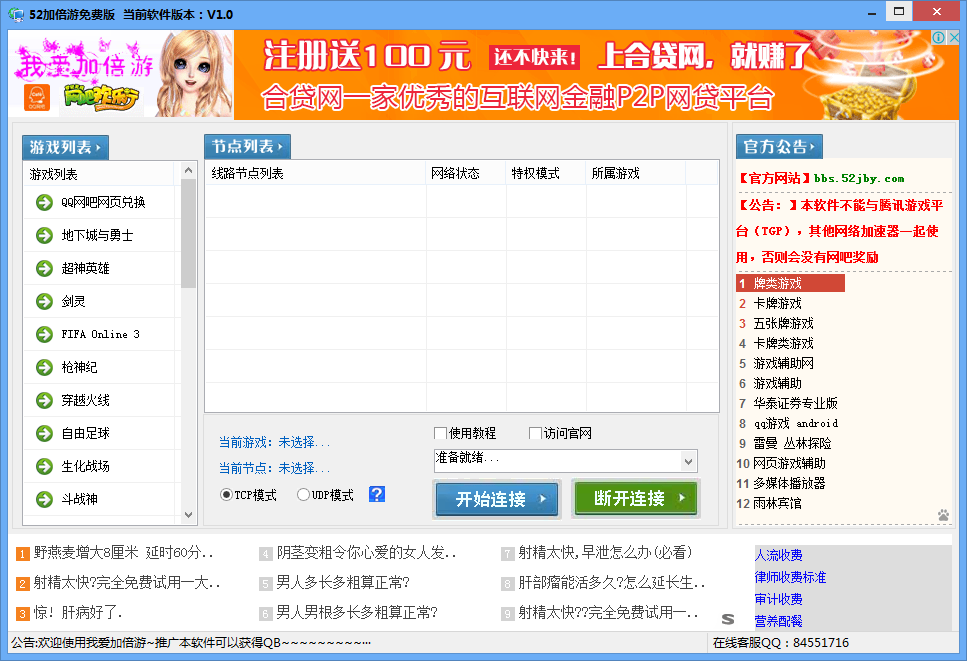
Task: Click the game list scrollbar thumb
Action: (189, 233)
